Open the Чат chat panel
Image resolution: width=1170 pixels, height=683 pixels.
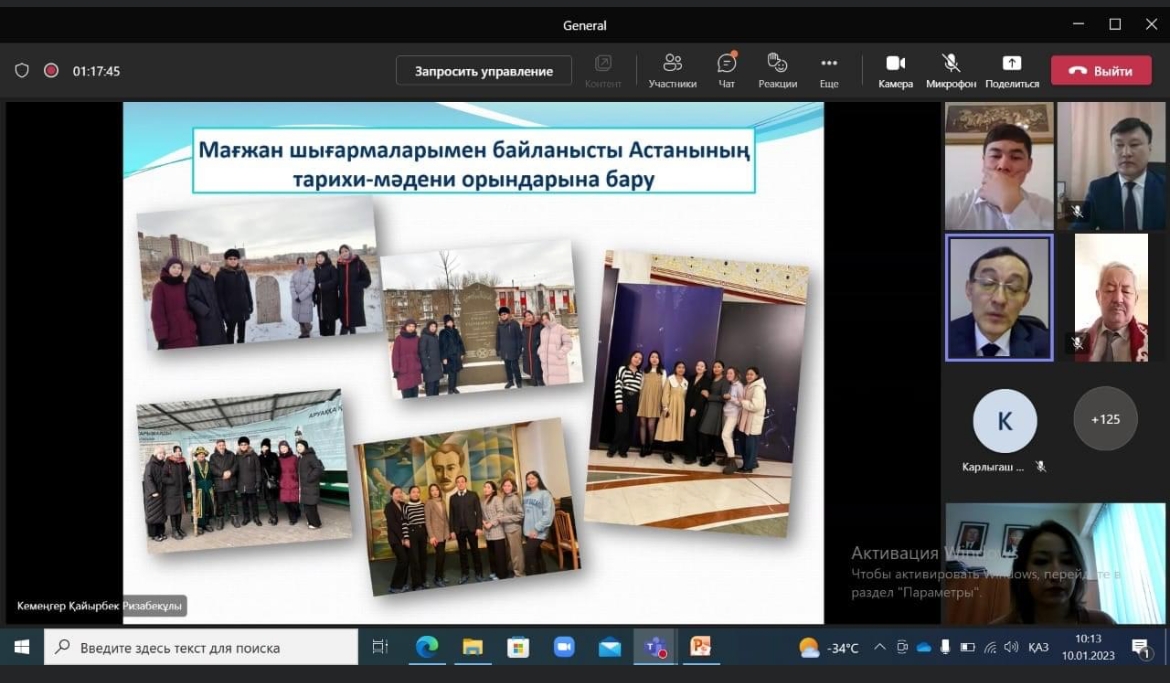click(727, 70)
